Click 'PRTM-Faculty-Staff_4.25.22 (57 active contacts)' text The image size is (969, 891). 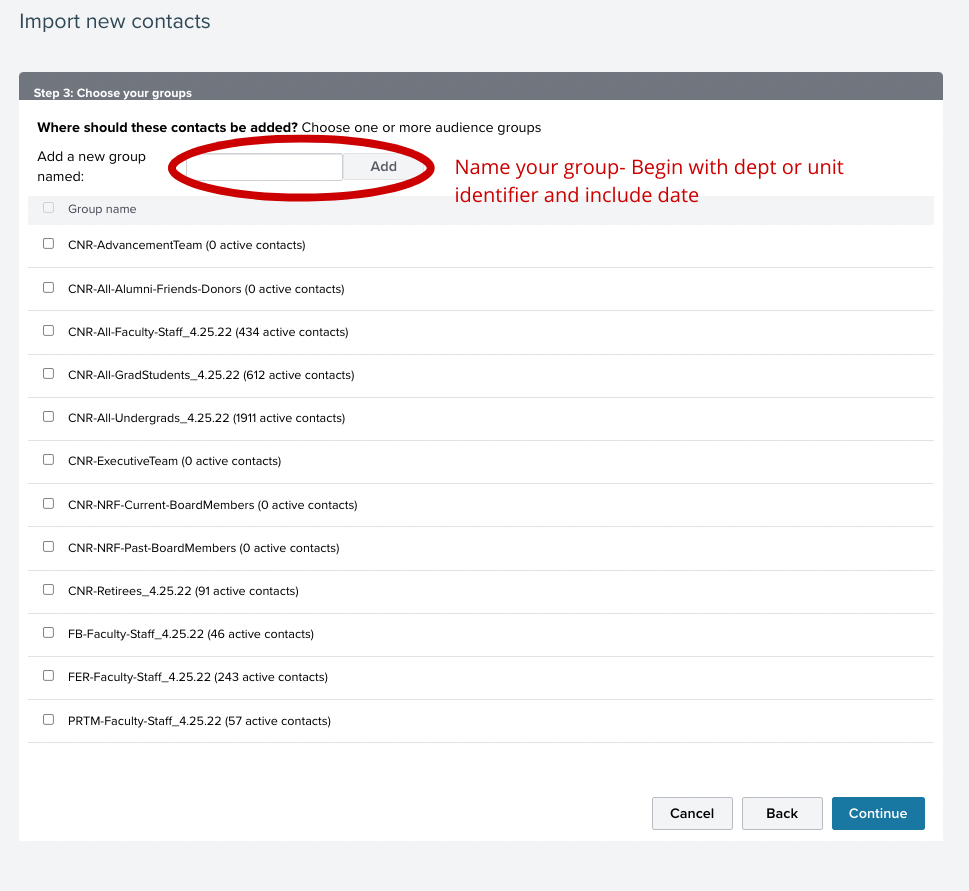[200, 721]
